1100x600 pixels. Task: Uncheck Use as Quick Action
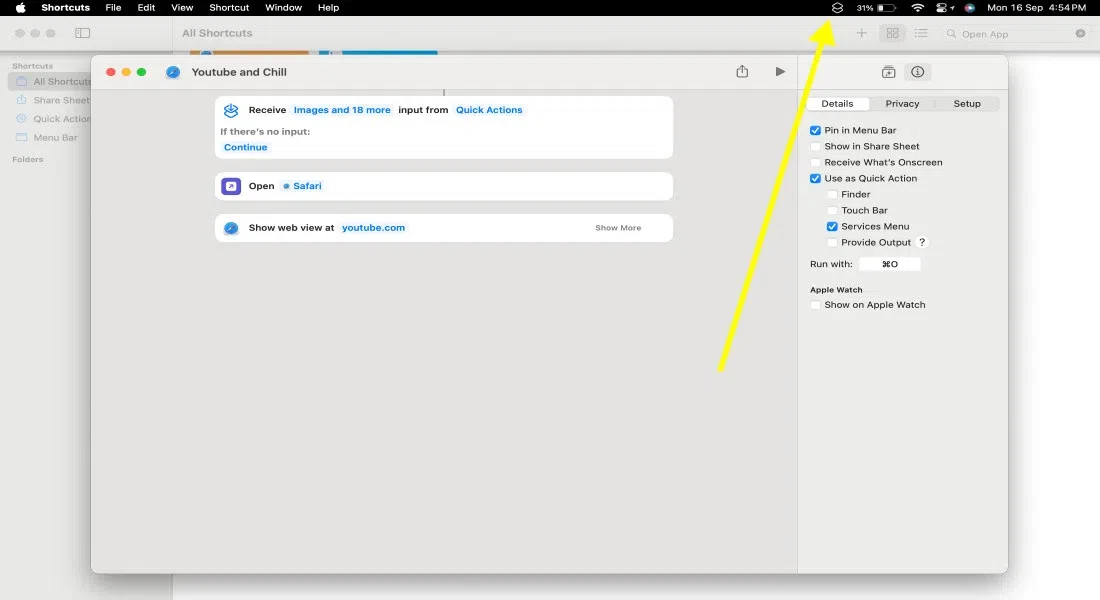tap(815, 179)
